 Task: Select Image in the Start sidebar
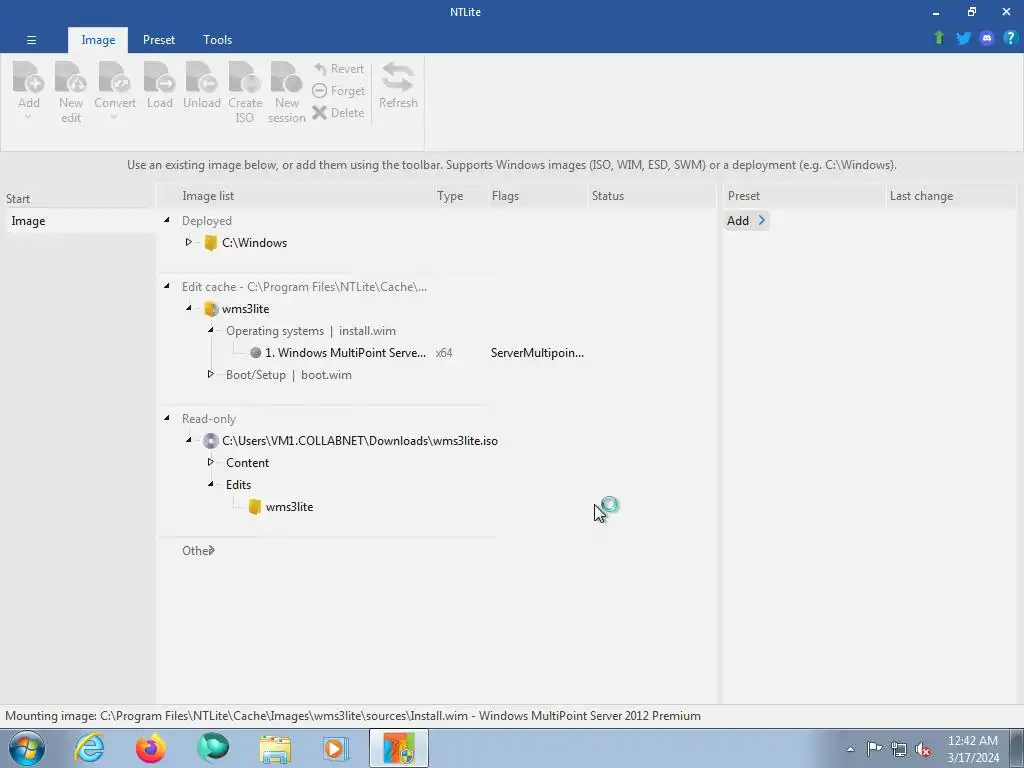click(80, 221)
